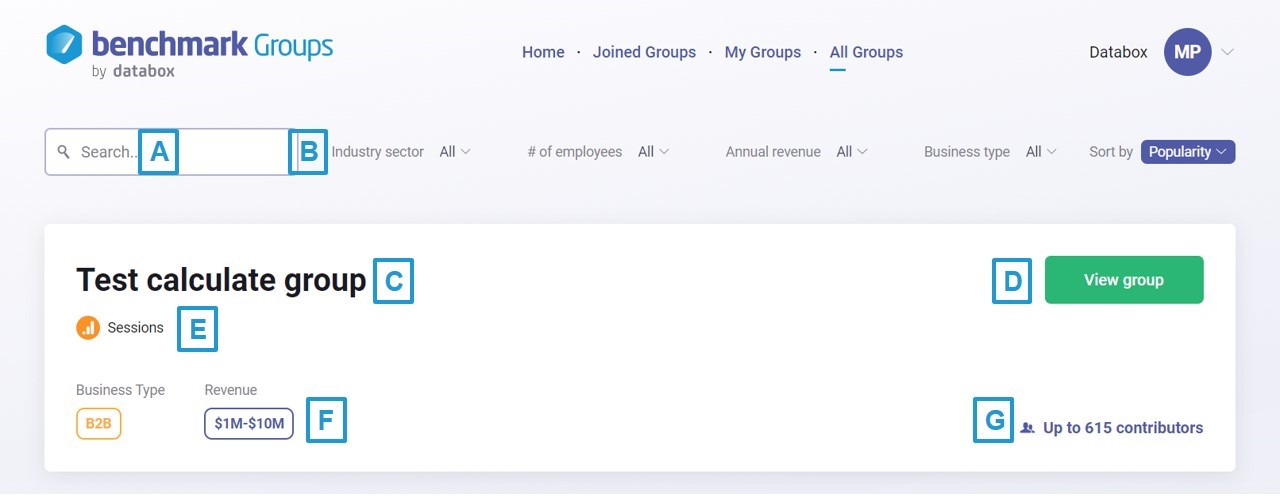The image size is (1280, 496).
Task: Open the Business type filter dropdown
Action: pos(1041,152)
